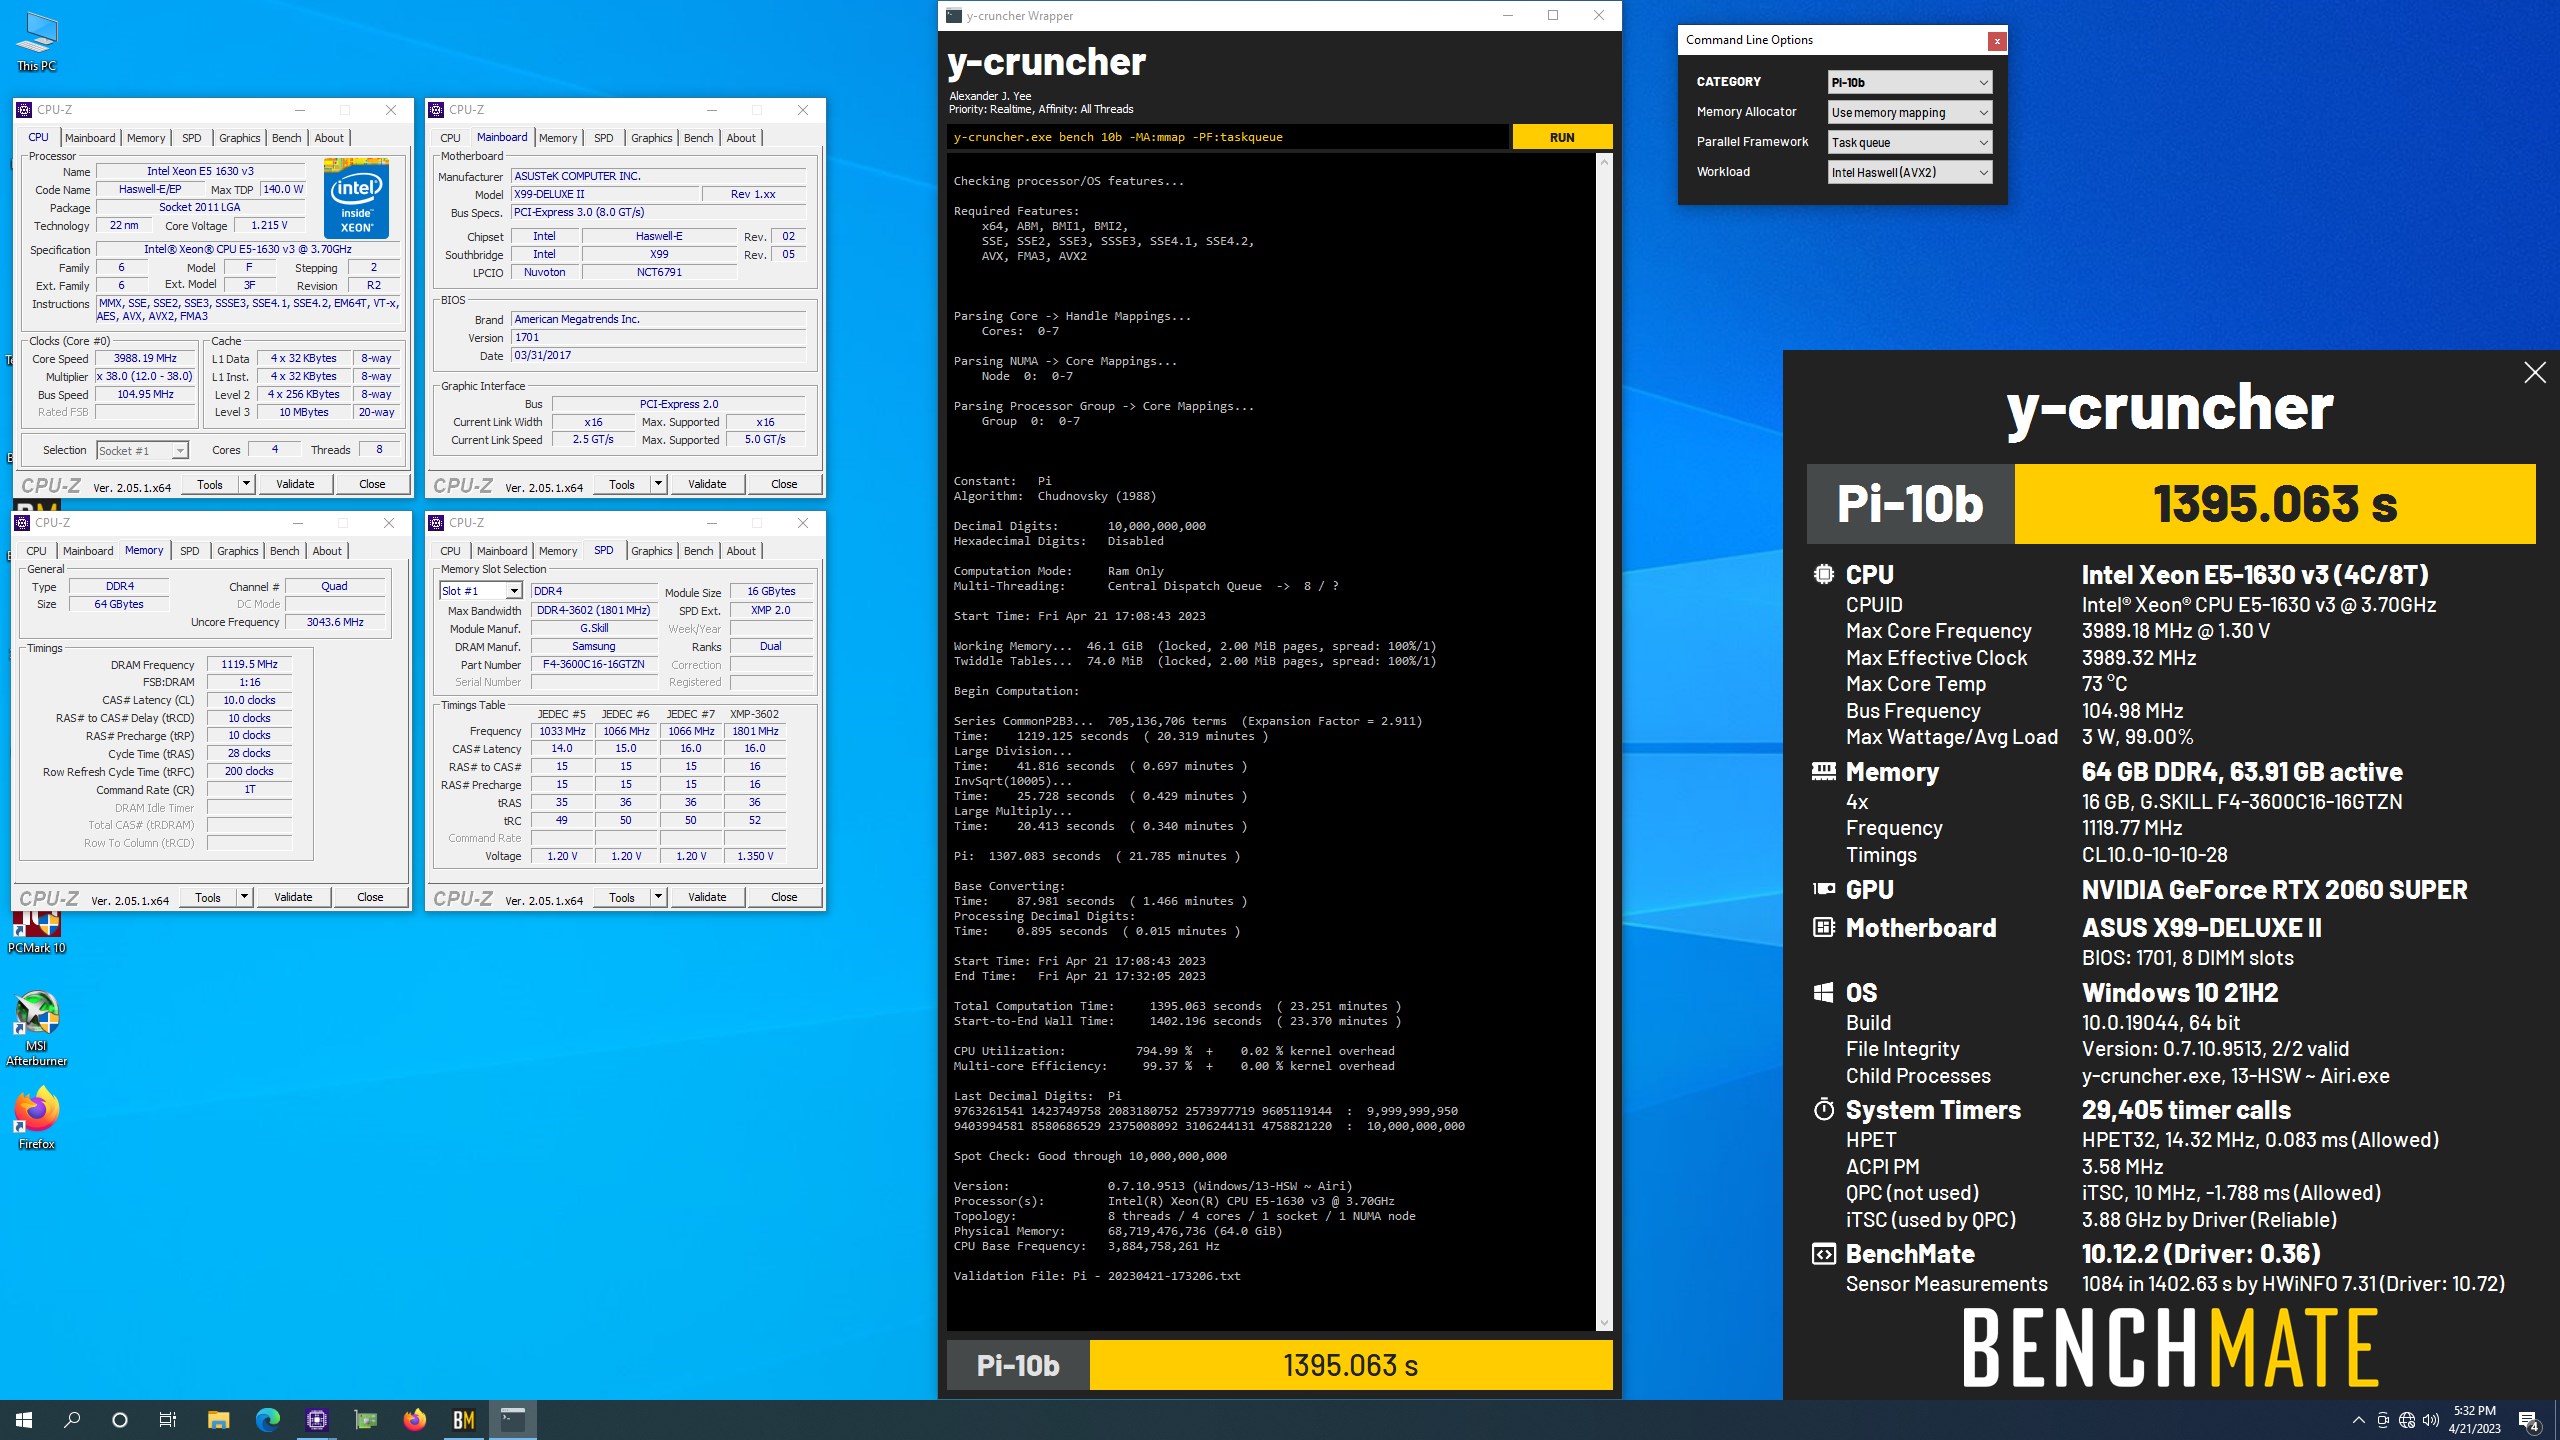Click Max TDP 140.0 W field

click(283, 189)
